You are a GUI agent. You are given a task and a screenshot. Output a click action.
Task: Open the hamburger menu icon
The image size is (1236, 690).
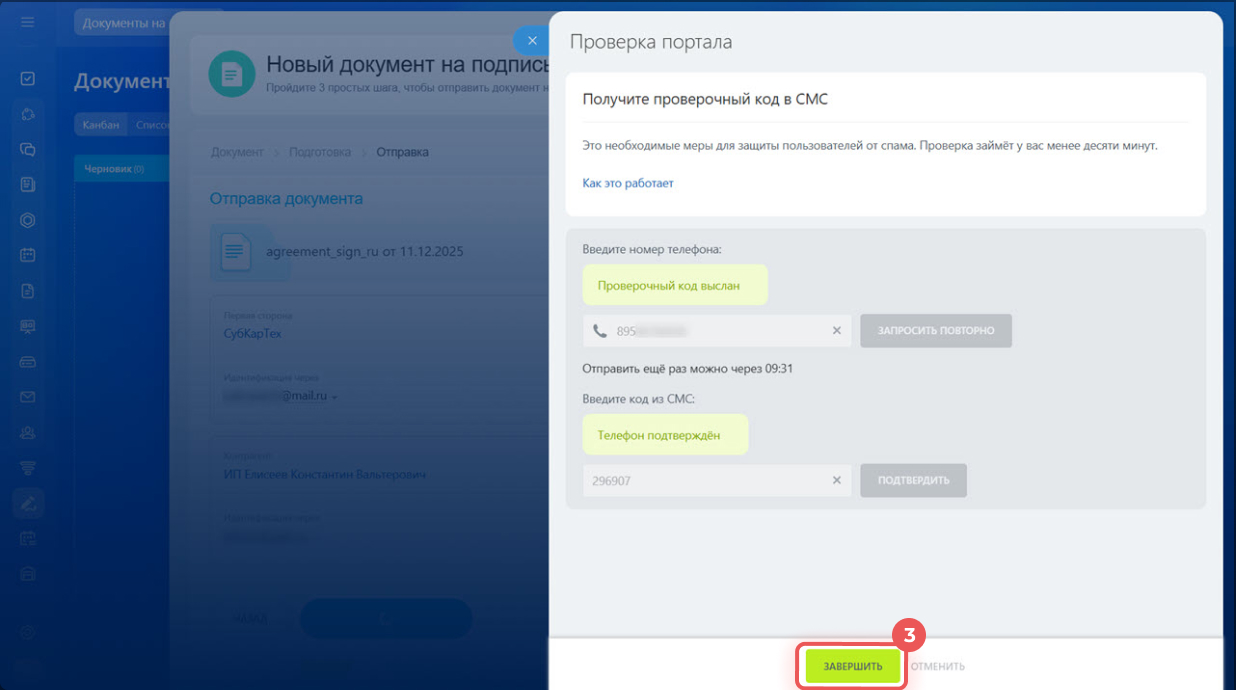point(28,22)
